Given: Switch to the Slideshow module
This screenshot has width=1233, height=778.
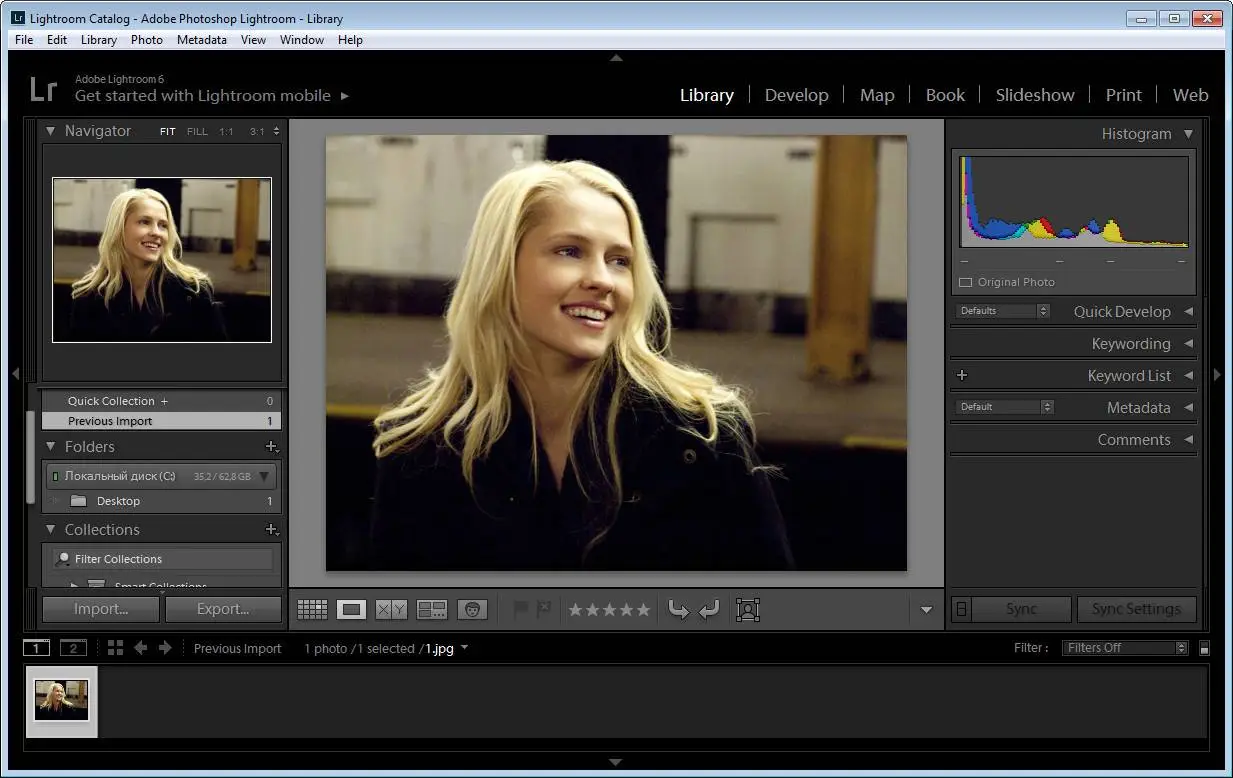Looking at the screenshot, I should click(x=1035, y=95).
